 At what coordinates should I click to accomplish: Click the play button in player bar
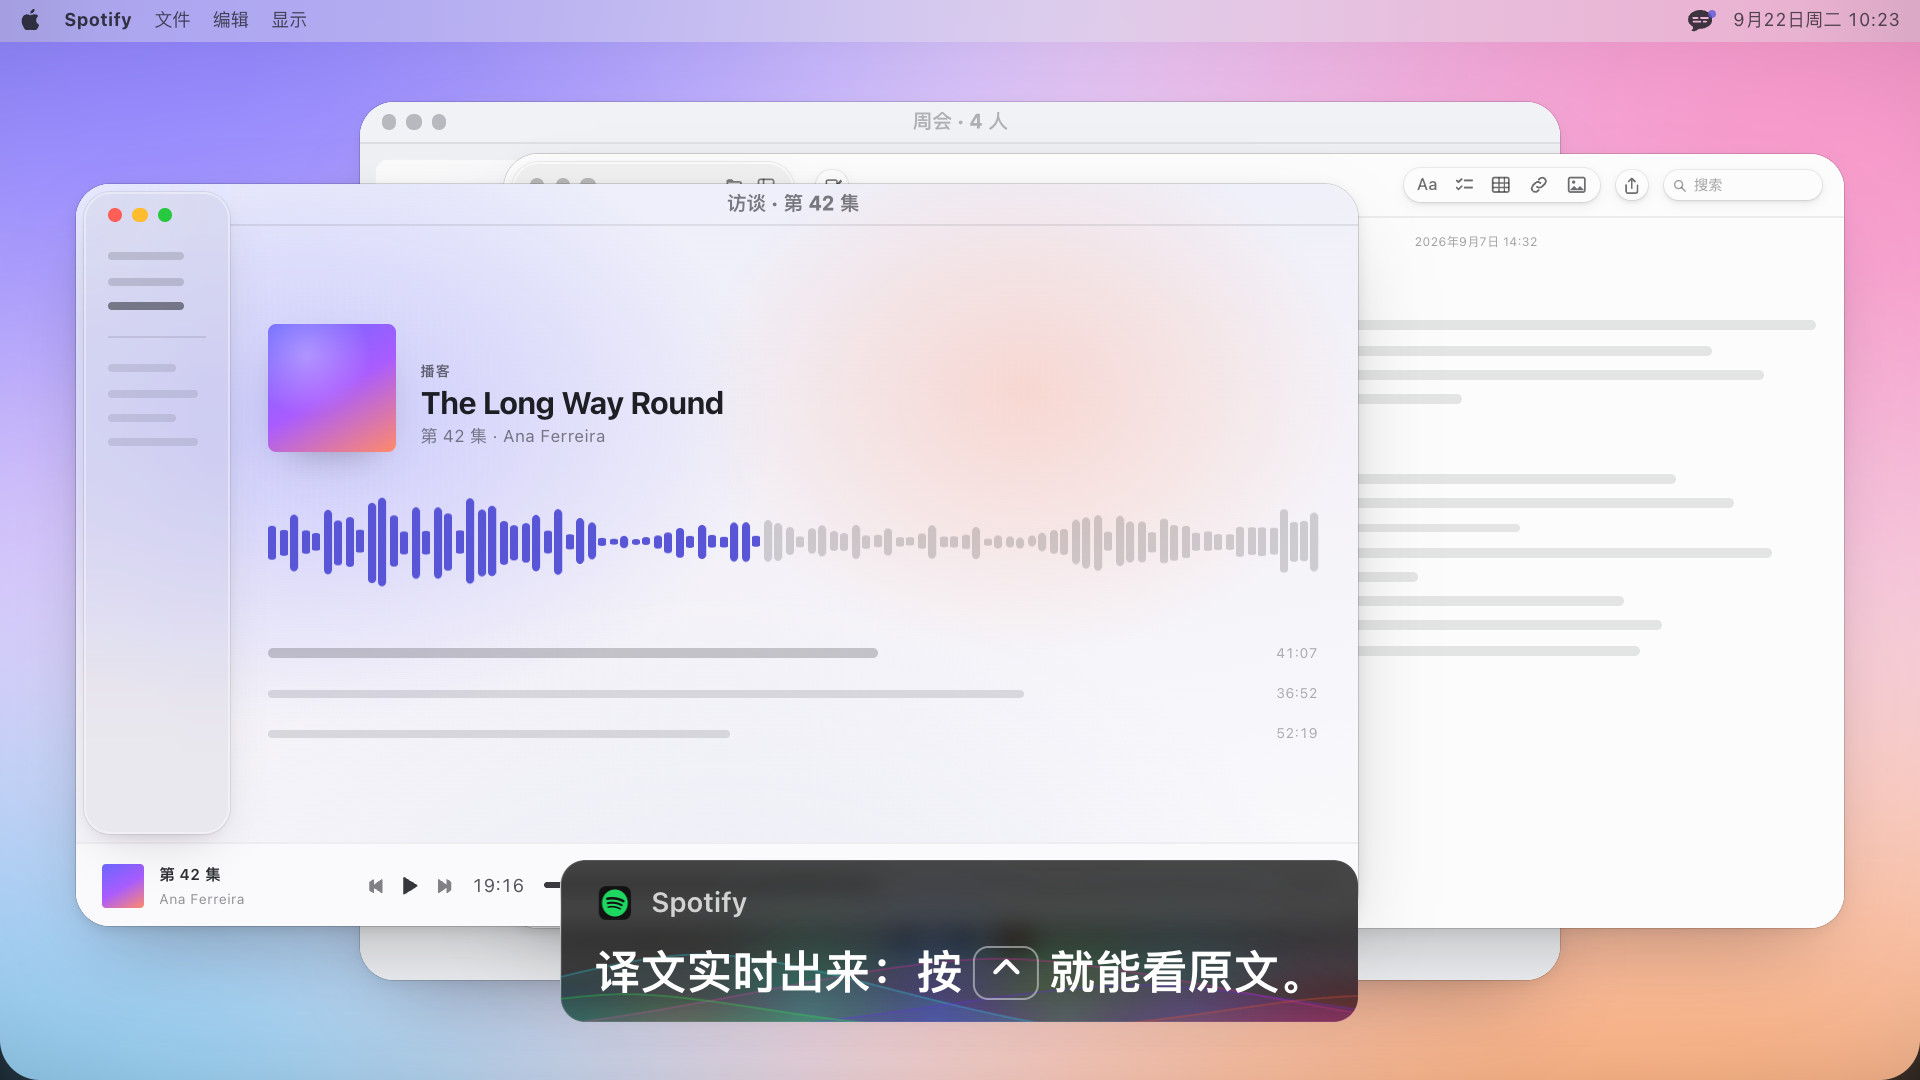click(410, 886)
